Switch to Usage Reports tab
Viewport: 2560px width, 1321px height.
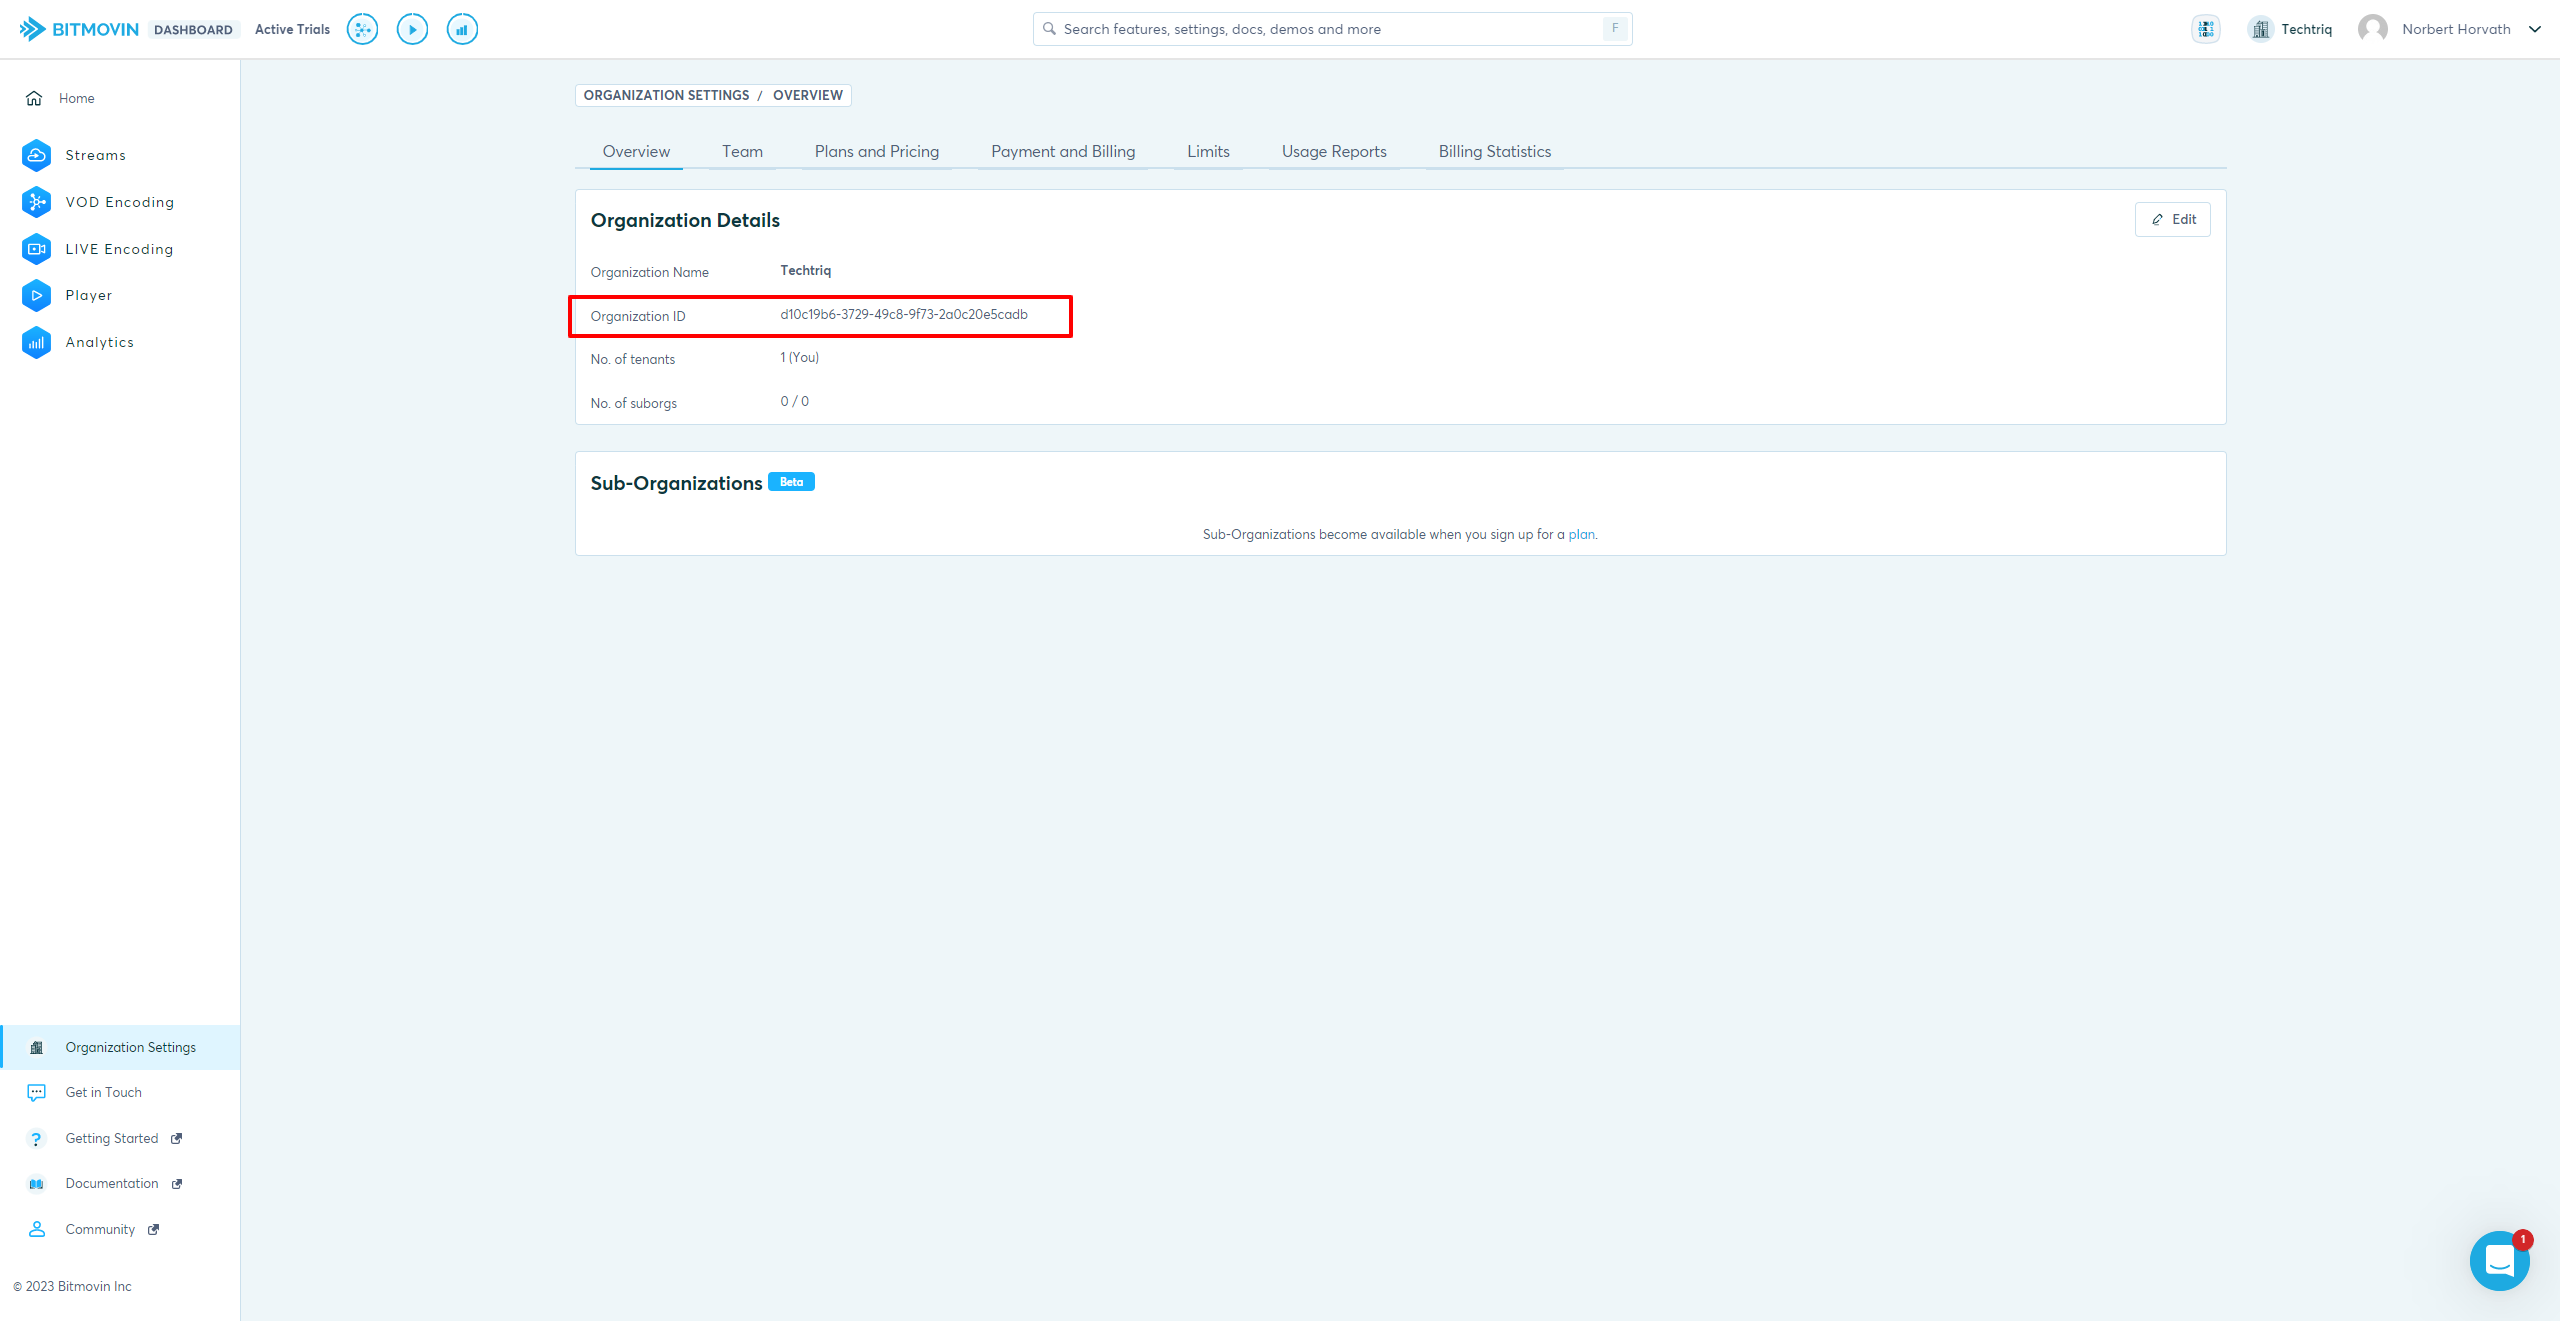pyautogui.click(x=1333, y=152)
